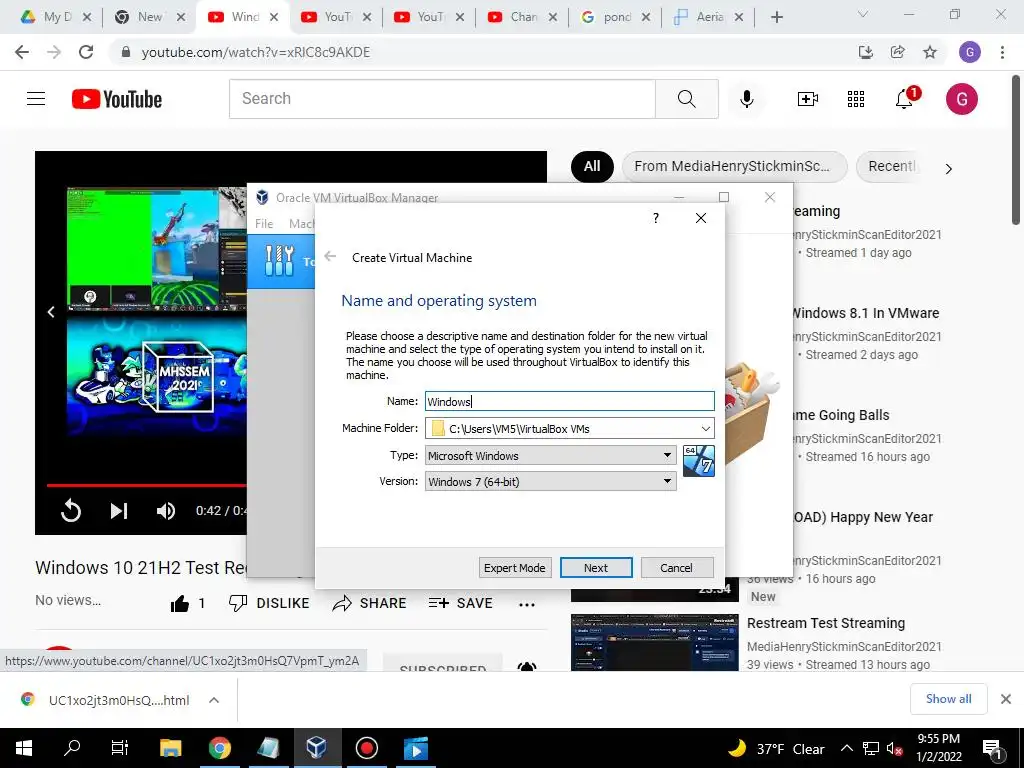Open File Explorer from the taskbar
Viewport: 1024px width, 768px height.
coord(170,748)
